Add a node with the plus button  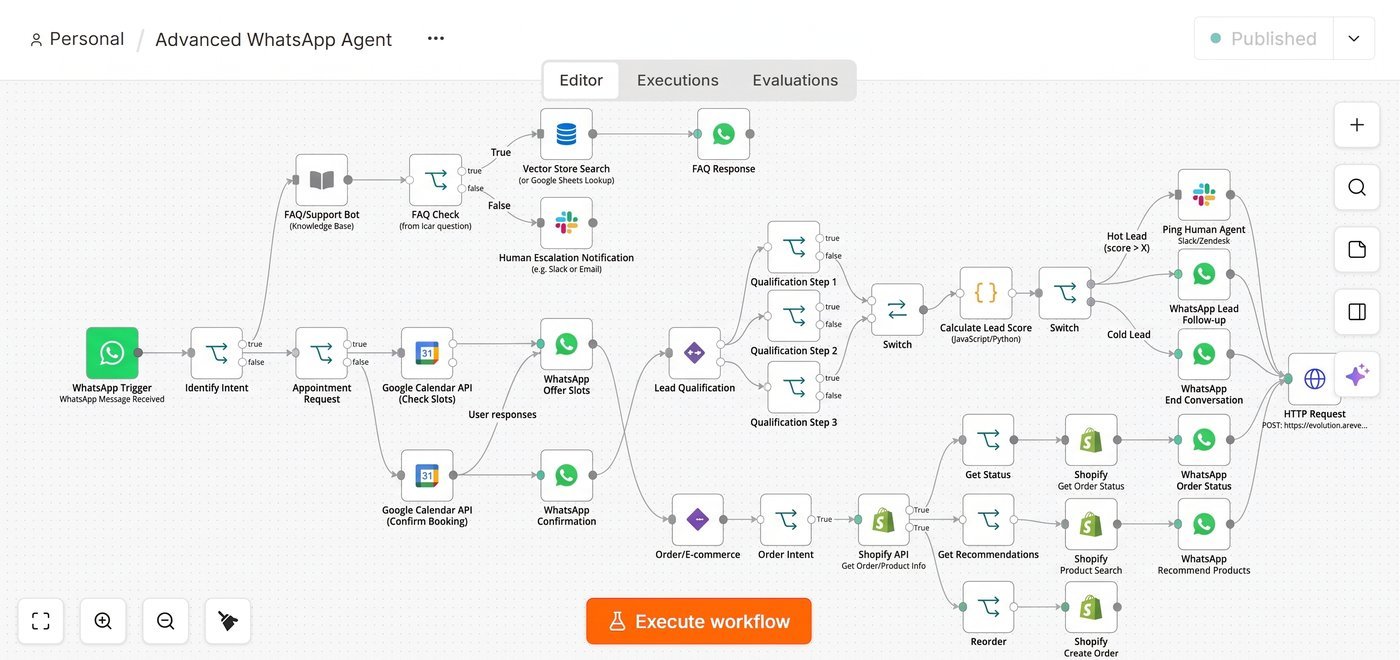[x=1357, y=125]
